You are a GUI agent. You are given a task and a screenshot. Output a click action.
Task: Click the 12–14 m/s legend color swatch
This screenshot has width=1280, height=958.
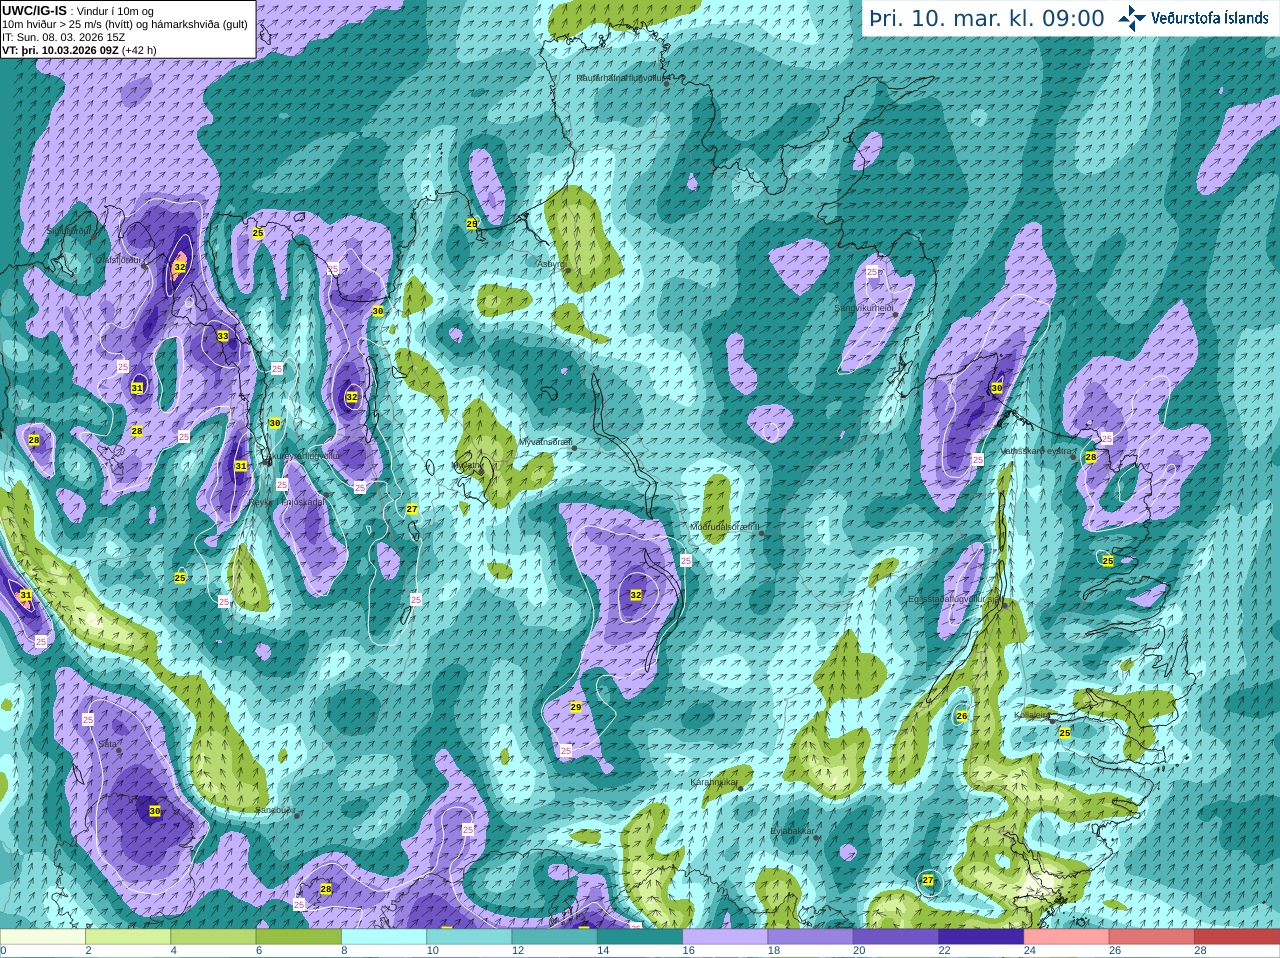(x=555, y=937)
